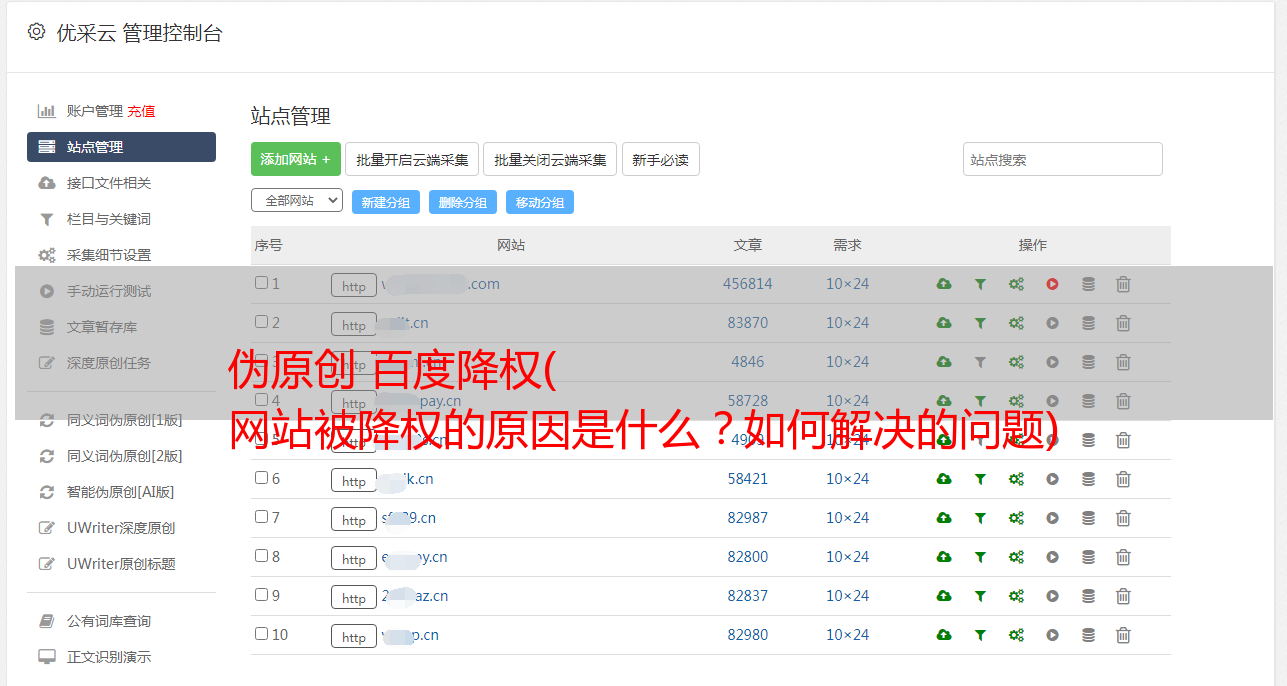This screenshot has height=686, width=1287.
Task: Tick checkbox for site row 7
Action: [261, 517]
